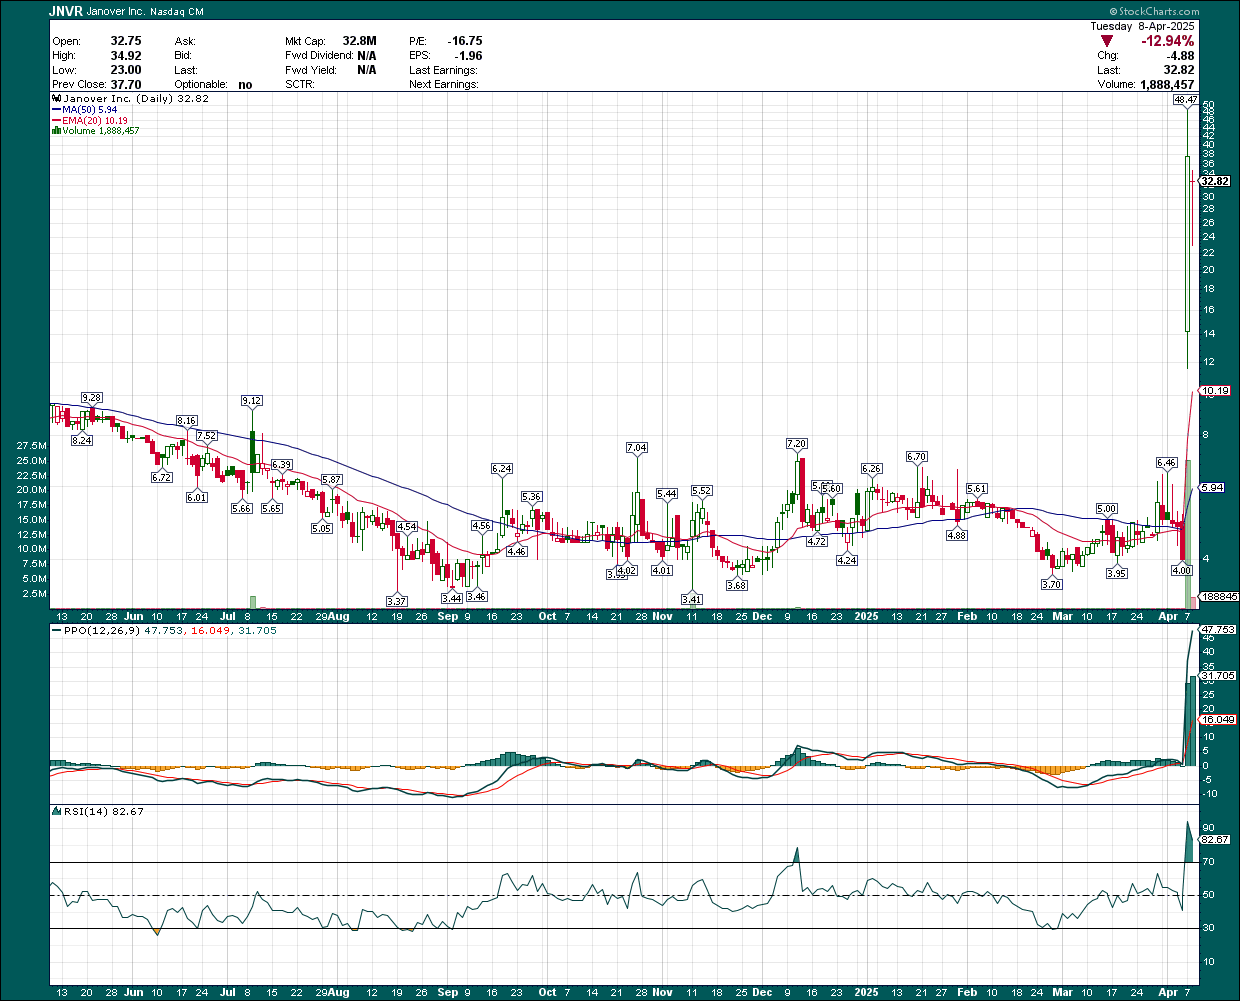Click the red down-triangle change indicator
The height and width of the screenshot is (1001, 1240).
point(1106,40)
